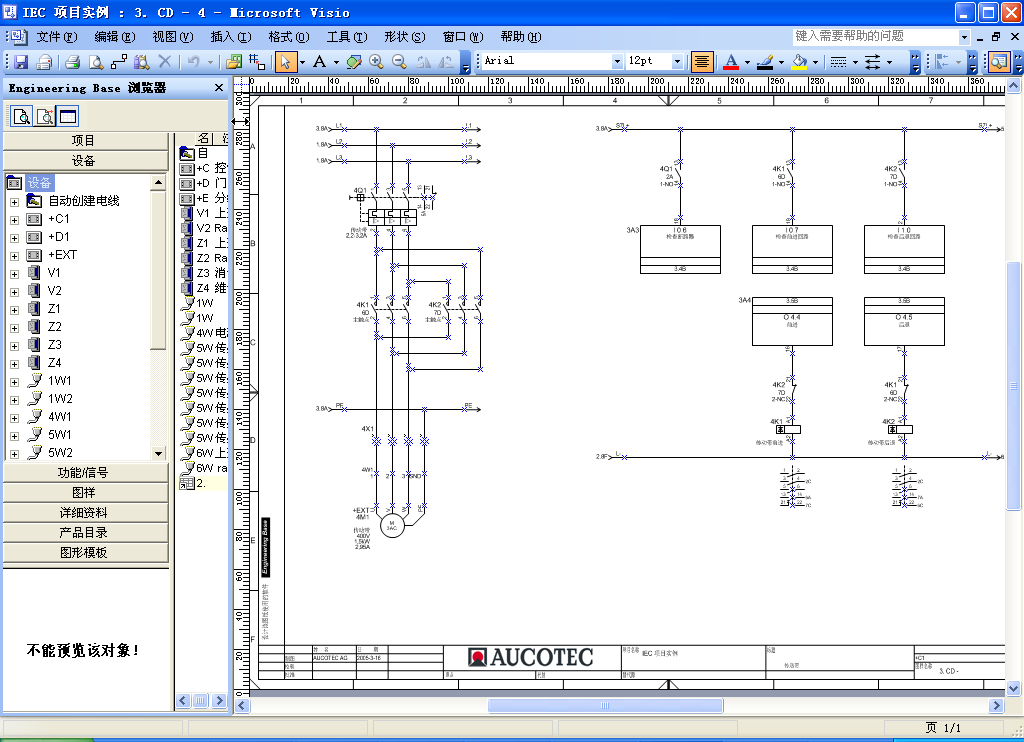Click list row "V2 Ra"

(x=204, y=228)
